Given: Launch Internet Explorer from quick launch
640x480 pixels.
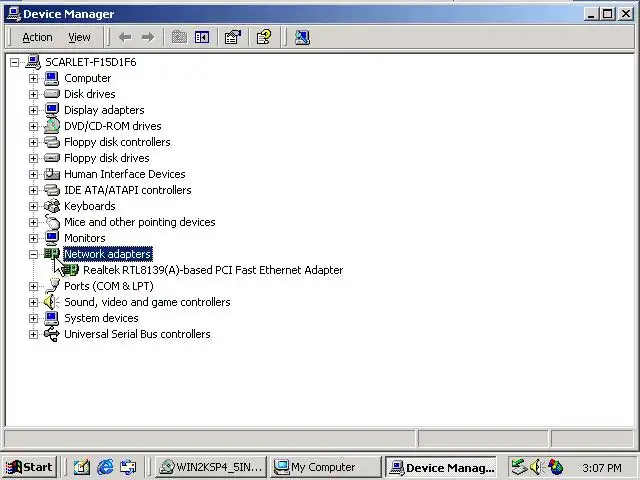Looking at the screenshot, I should click(x=105, y=467).
